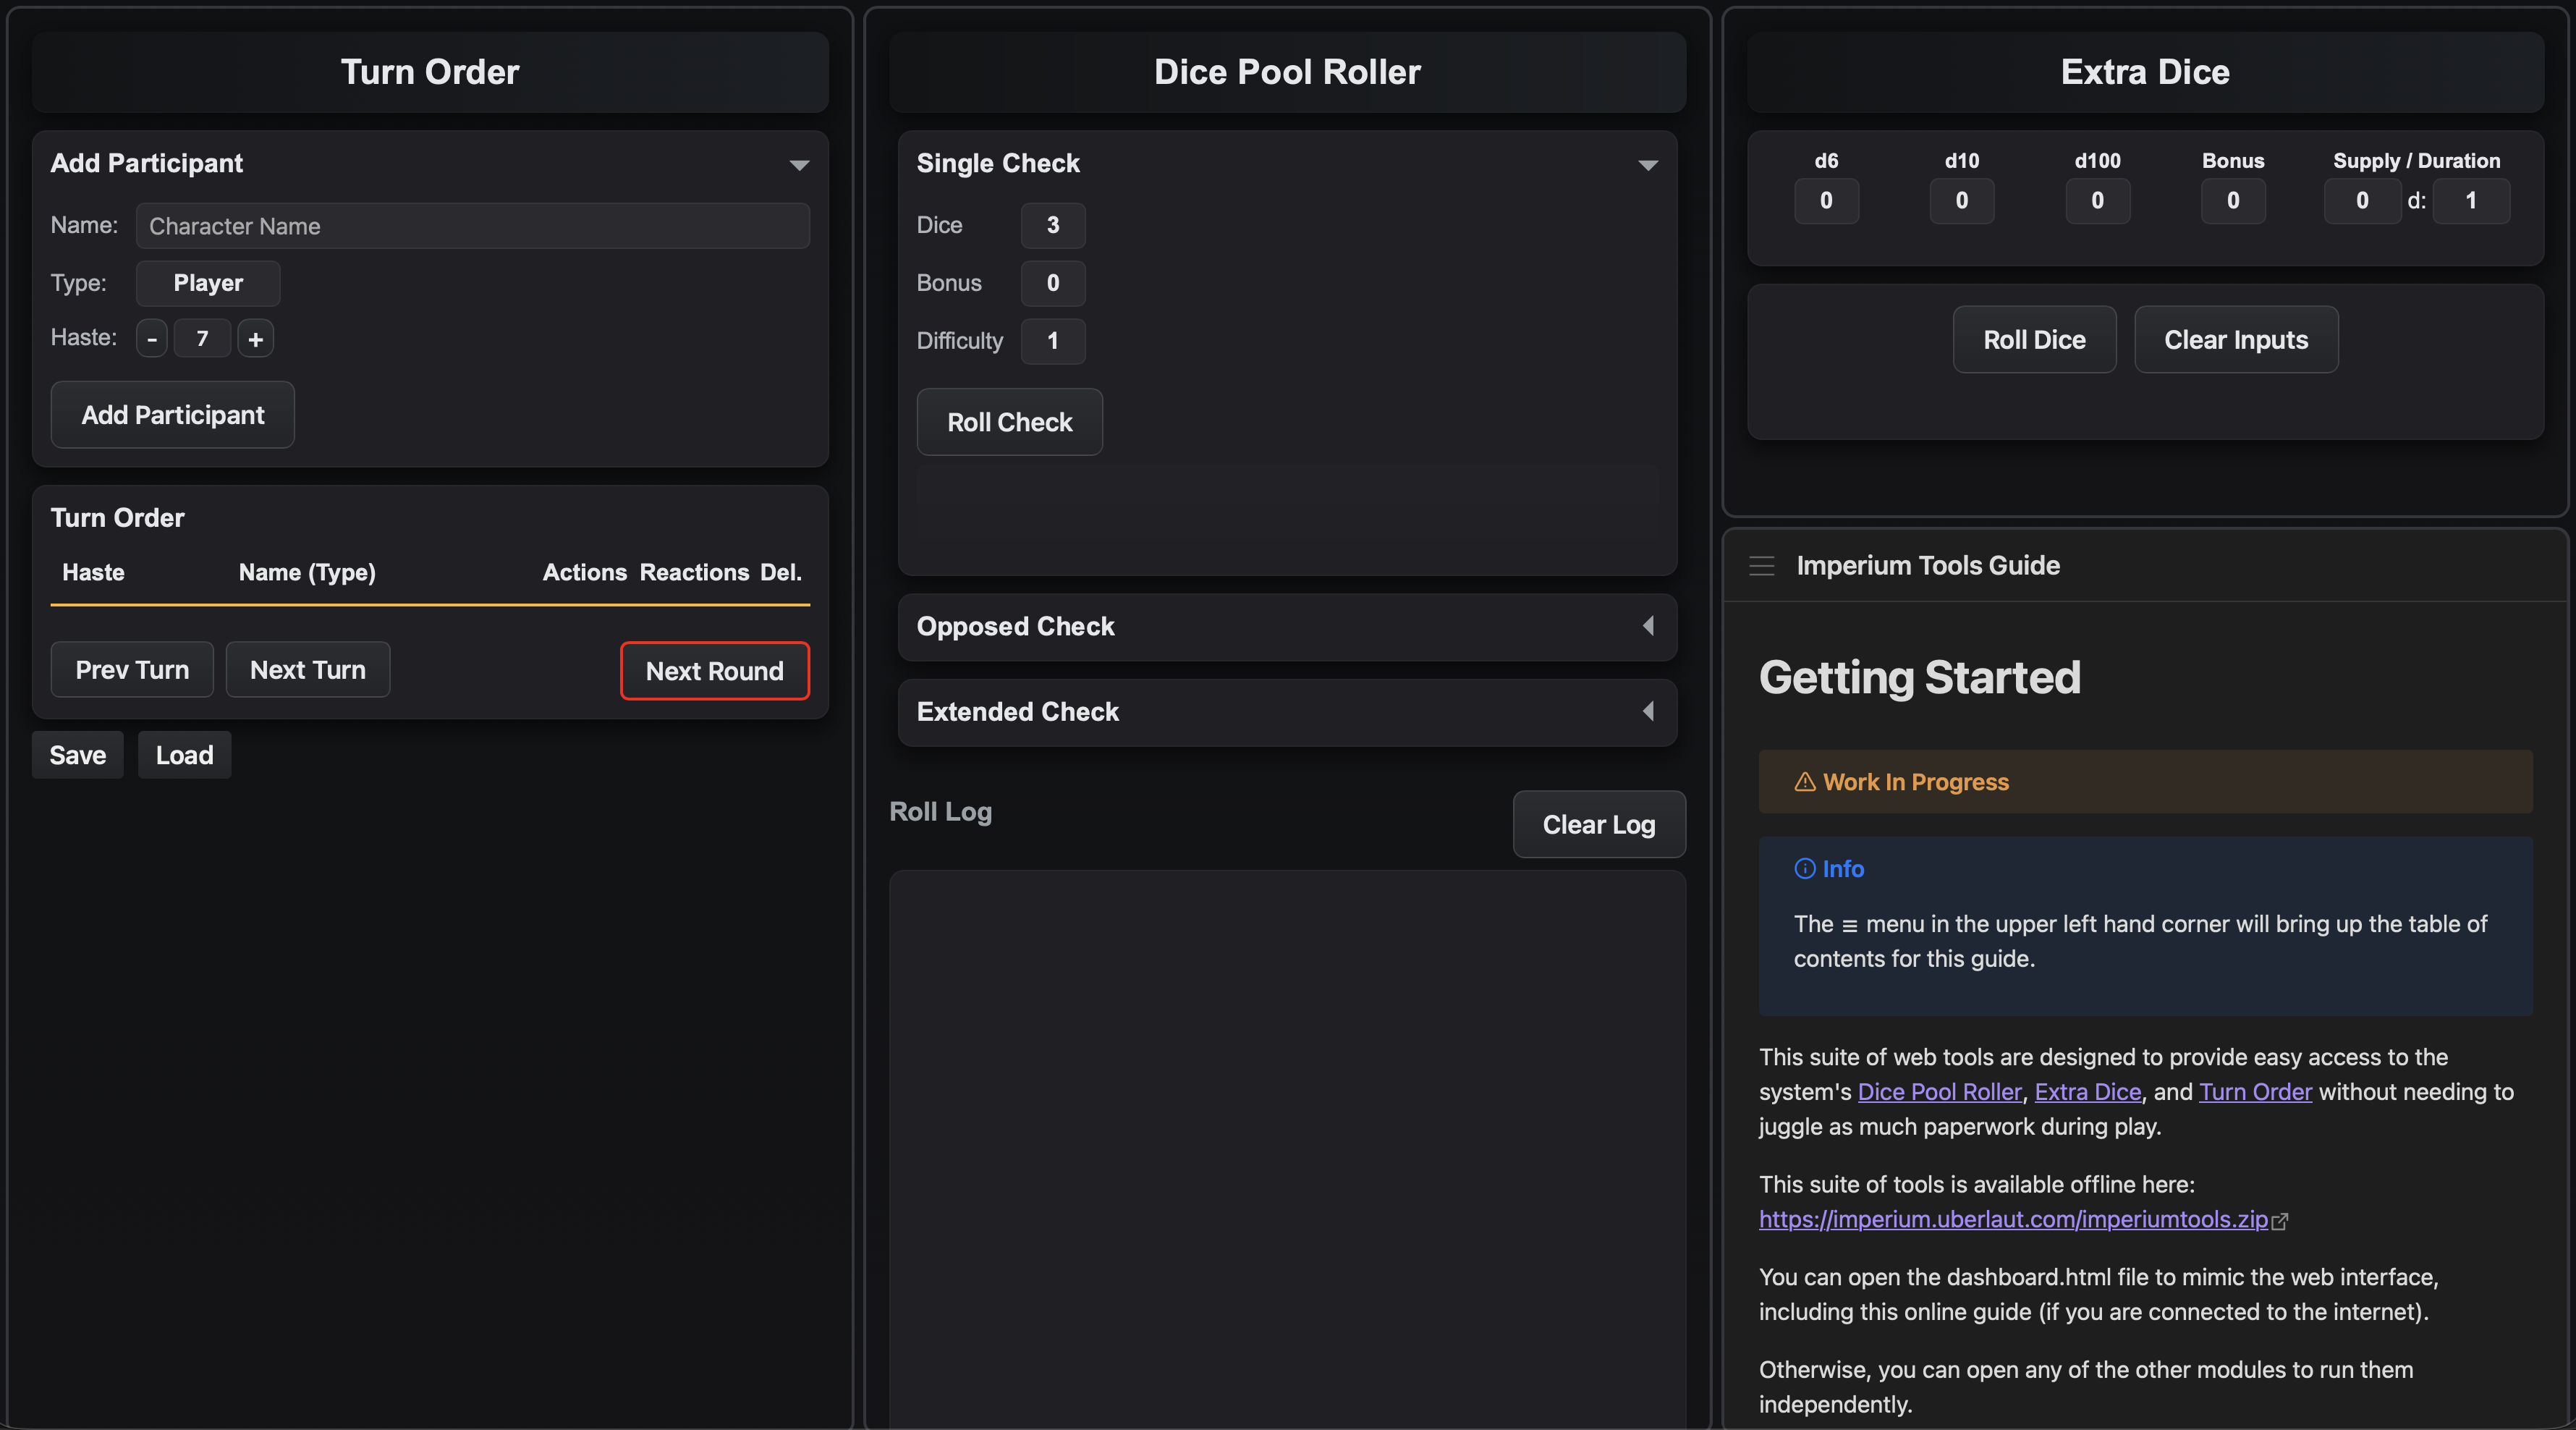The width and height of the screenshot is (2576, 1430).
Task: Click the Character Name input field
Action: (472, 226)
